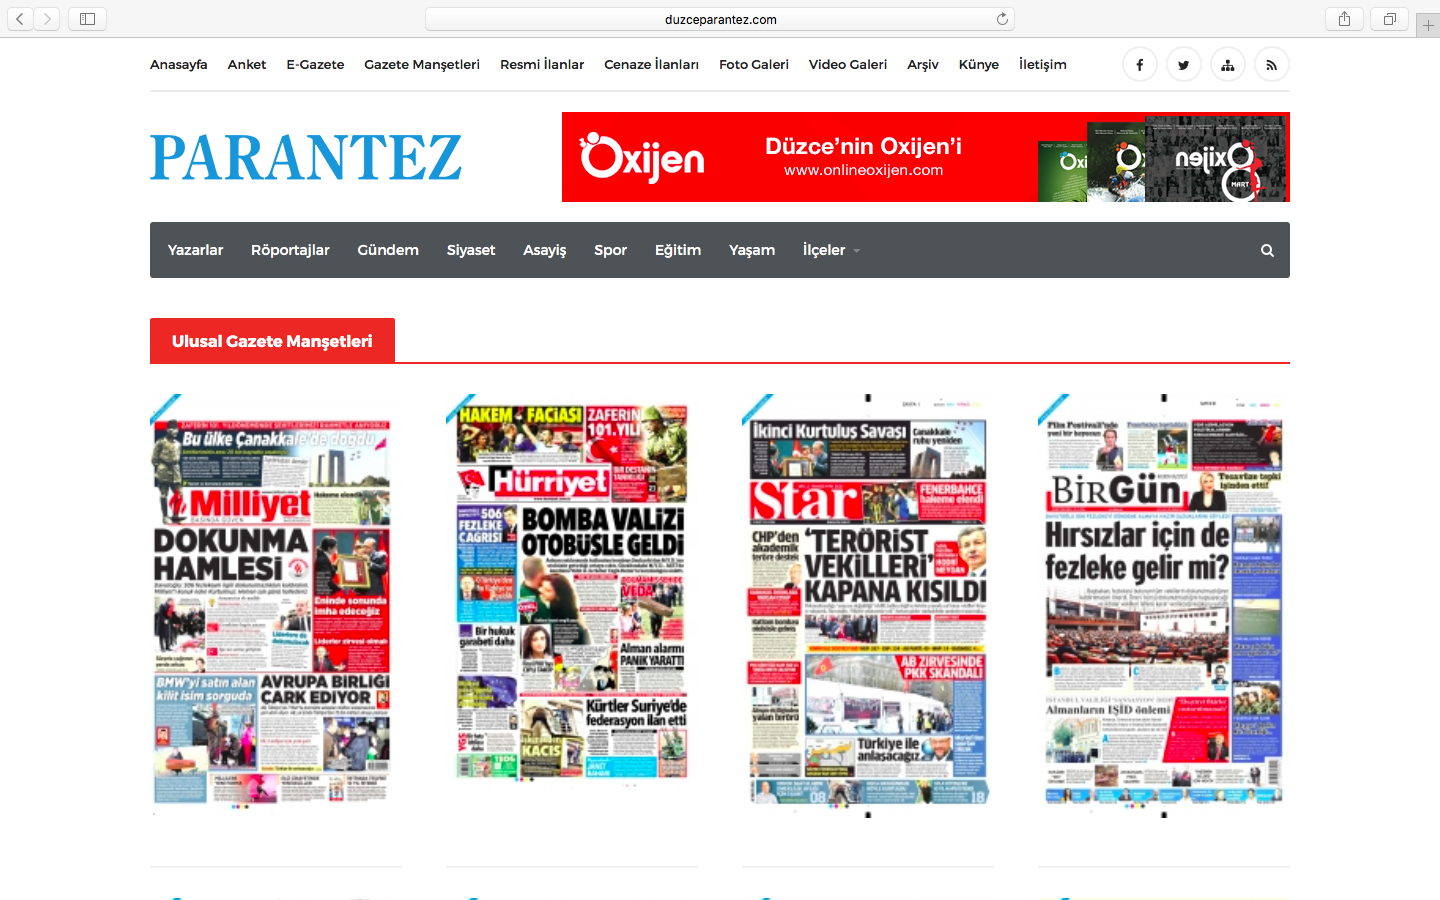Screen dimensions: 1440x900
Task: Open Yaşam category in nav bar
Action: click(x=752, y=250)
